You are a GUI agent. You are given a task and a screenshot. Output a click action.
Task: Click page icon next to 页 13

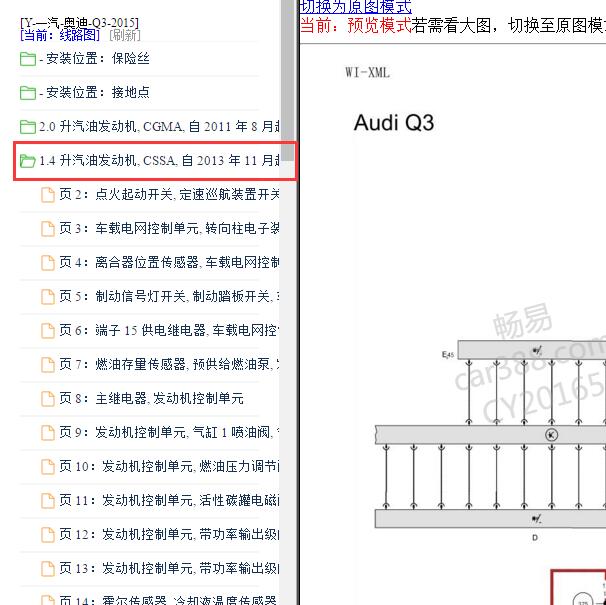(x=48, y=569)
